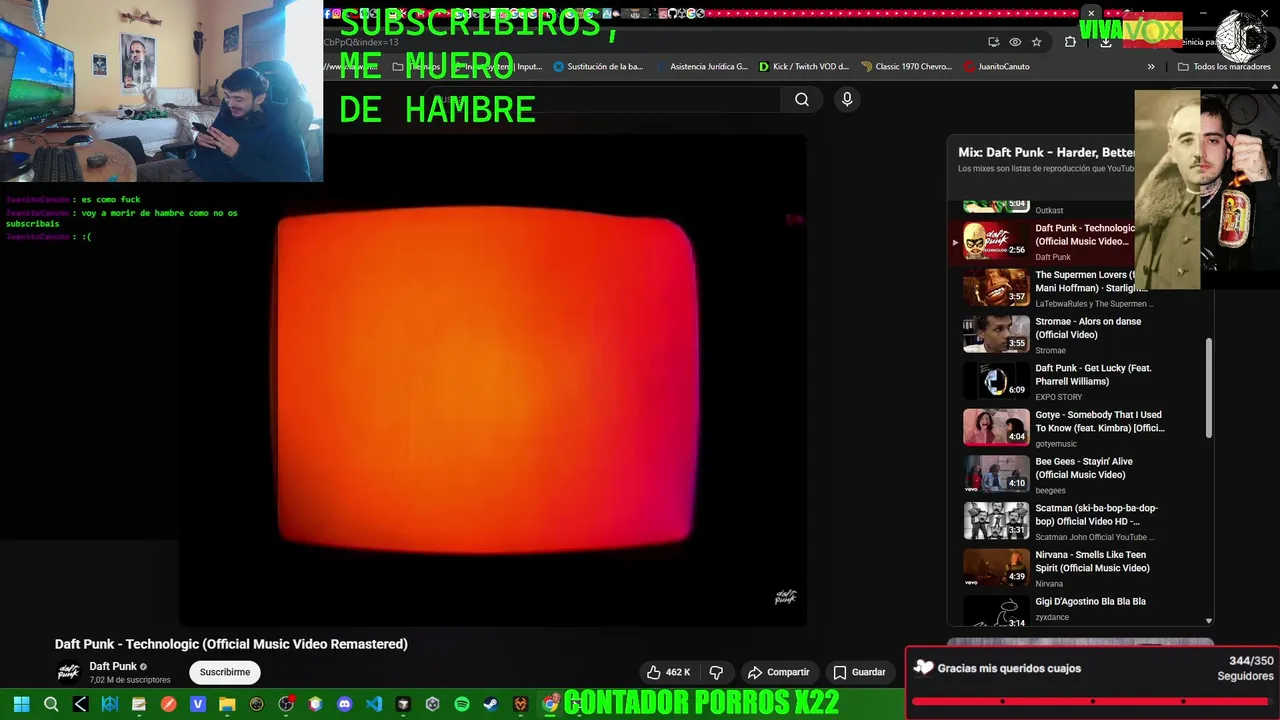
Task: Close the current Chrome tab
Action: click(1091, 14)
